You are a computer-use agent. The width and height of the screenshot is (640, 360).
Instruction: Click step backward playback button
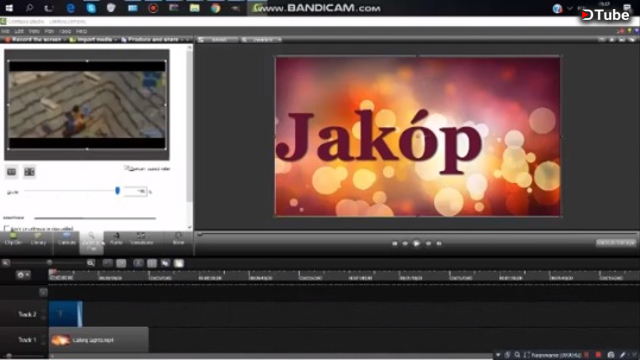(x=405, y=243)
